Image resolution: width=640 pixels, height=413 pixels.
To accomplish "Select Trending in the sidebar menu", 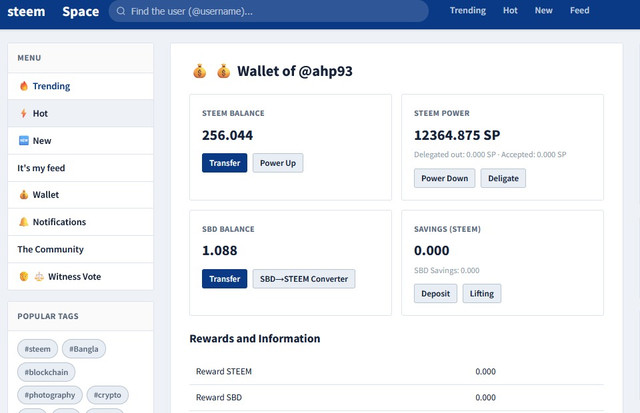I will (80, 86).
